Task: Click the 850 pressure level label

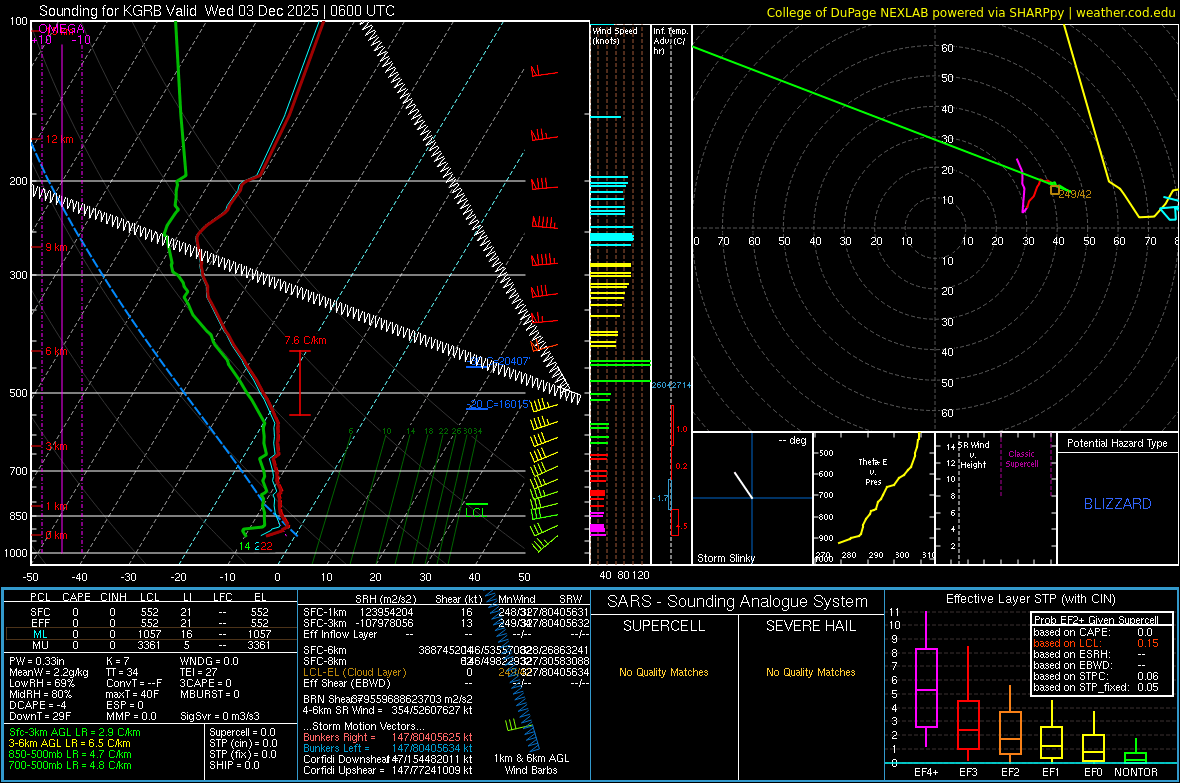Action: pos(18,516)
